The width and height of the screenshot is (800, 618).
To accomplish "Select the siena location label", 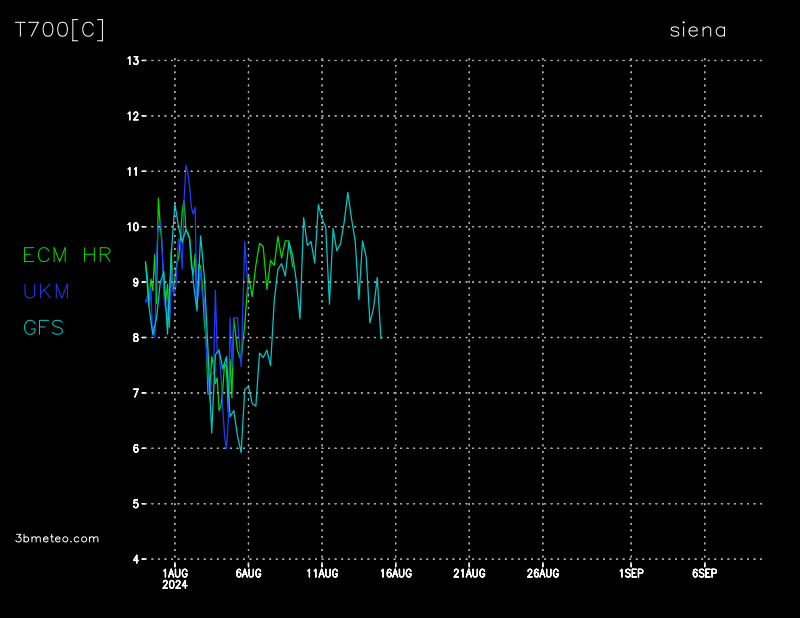I will 697,30.
